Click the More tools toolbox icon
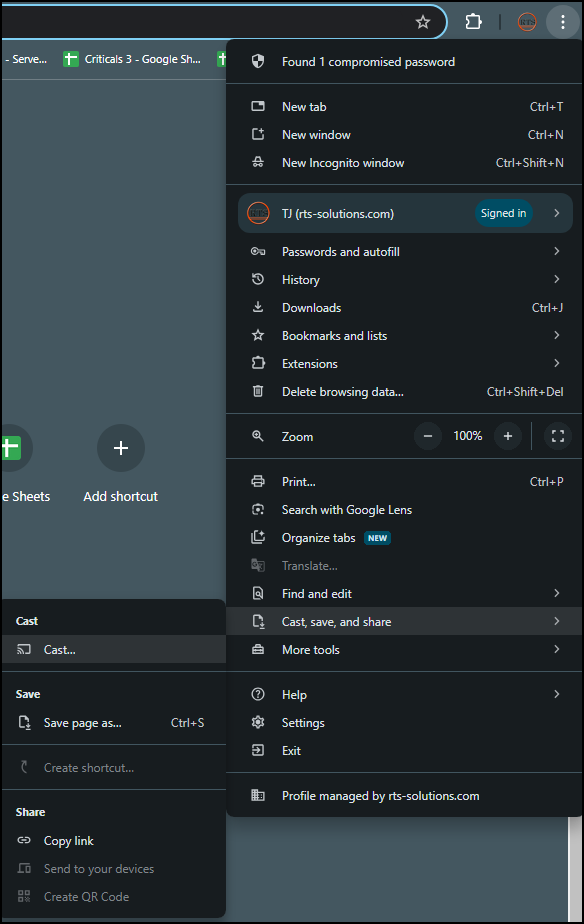584x924 pixels. [x=258, y=649]
